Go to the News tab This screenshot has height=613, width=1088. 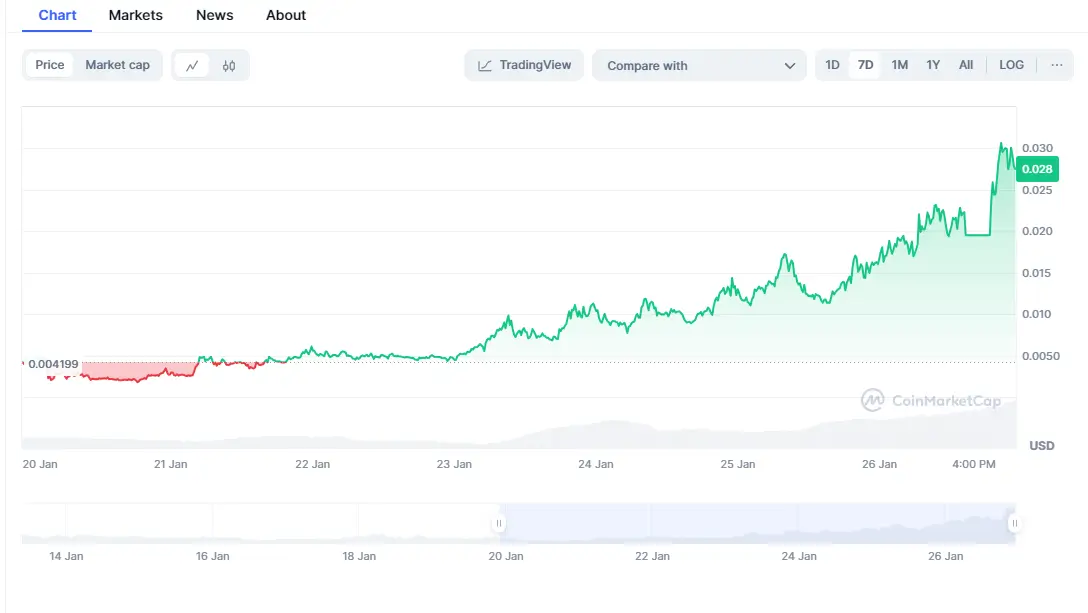[214, 15]
